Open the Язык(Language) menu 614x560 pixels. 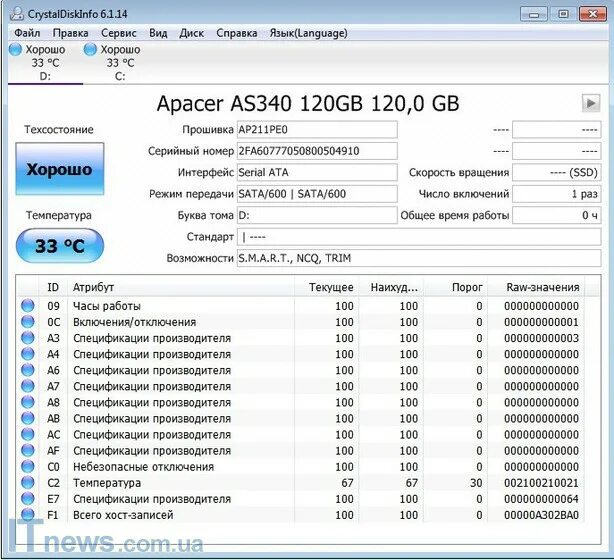pos(309,33)
